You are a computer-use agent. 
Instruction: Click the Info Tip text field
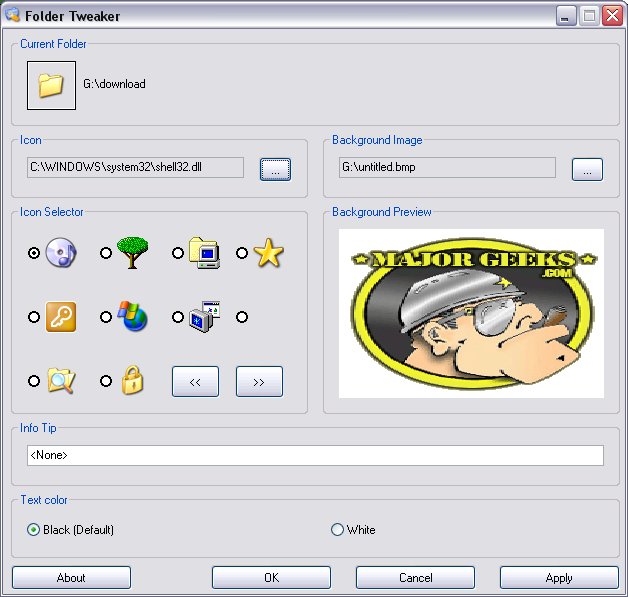315,455
